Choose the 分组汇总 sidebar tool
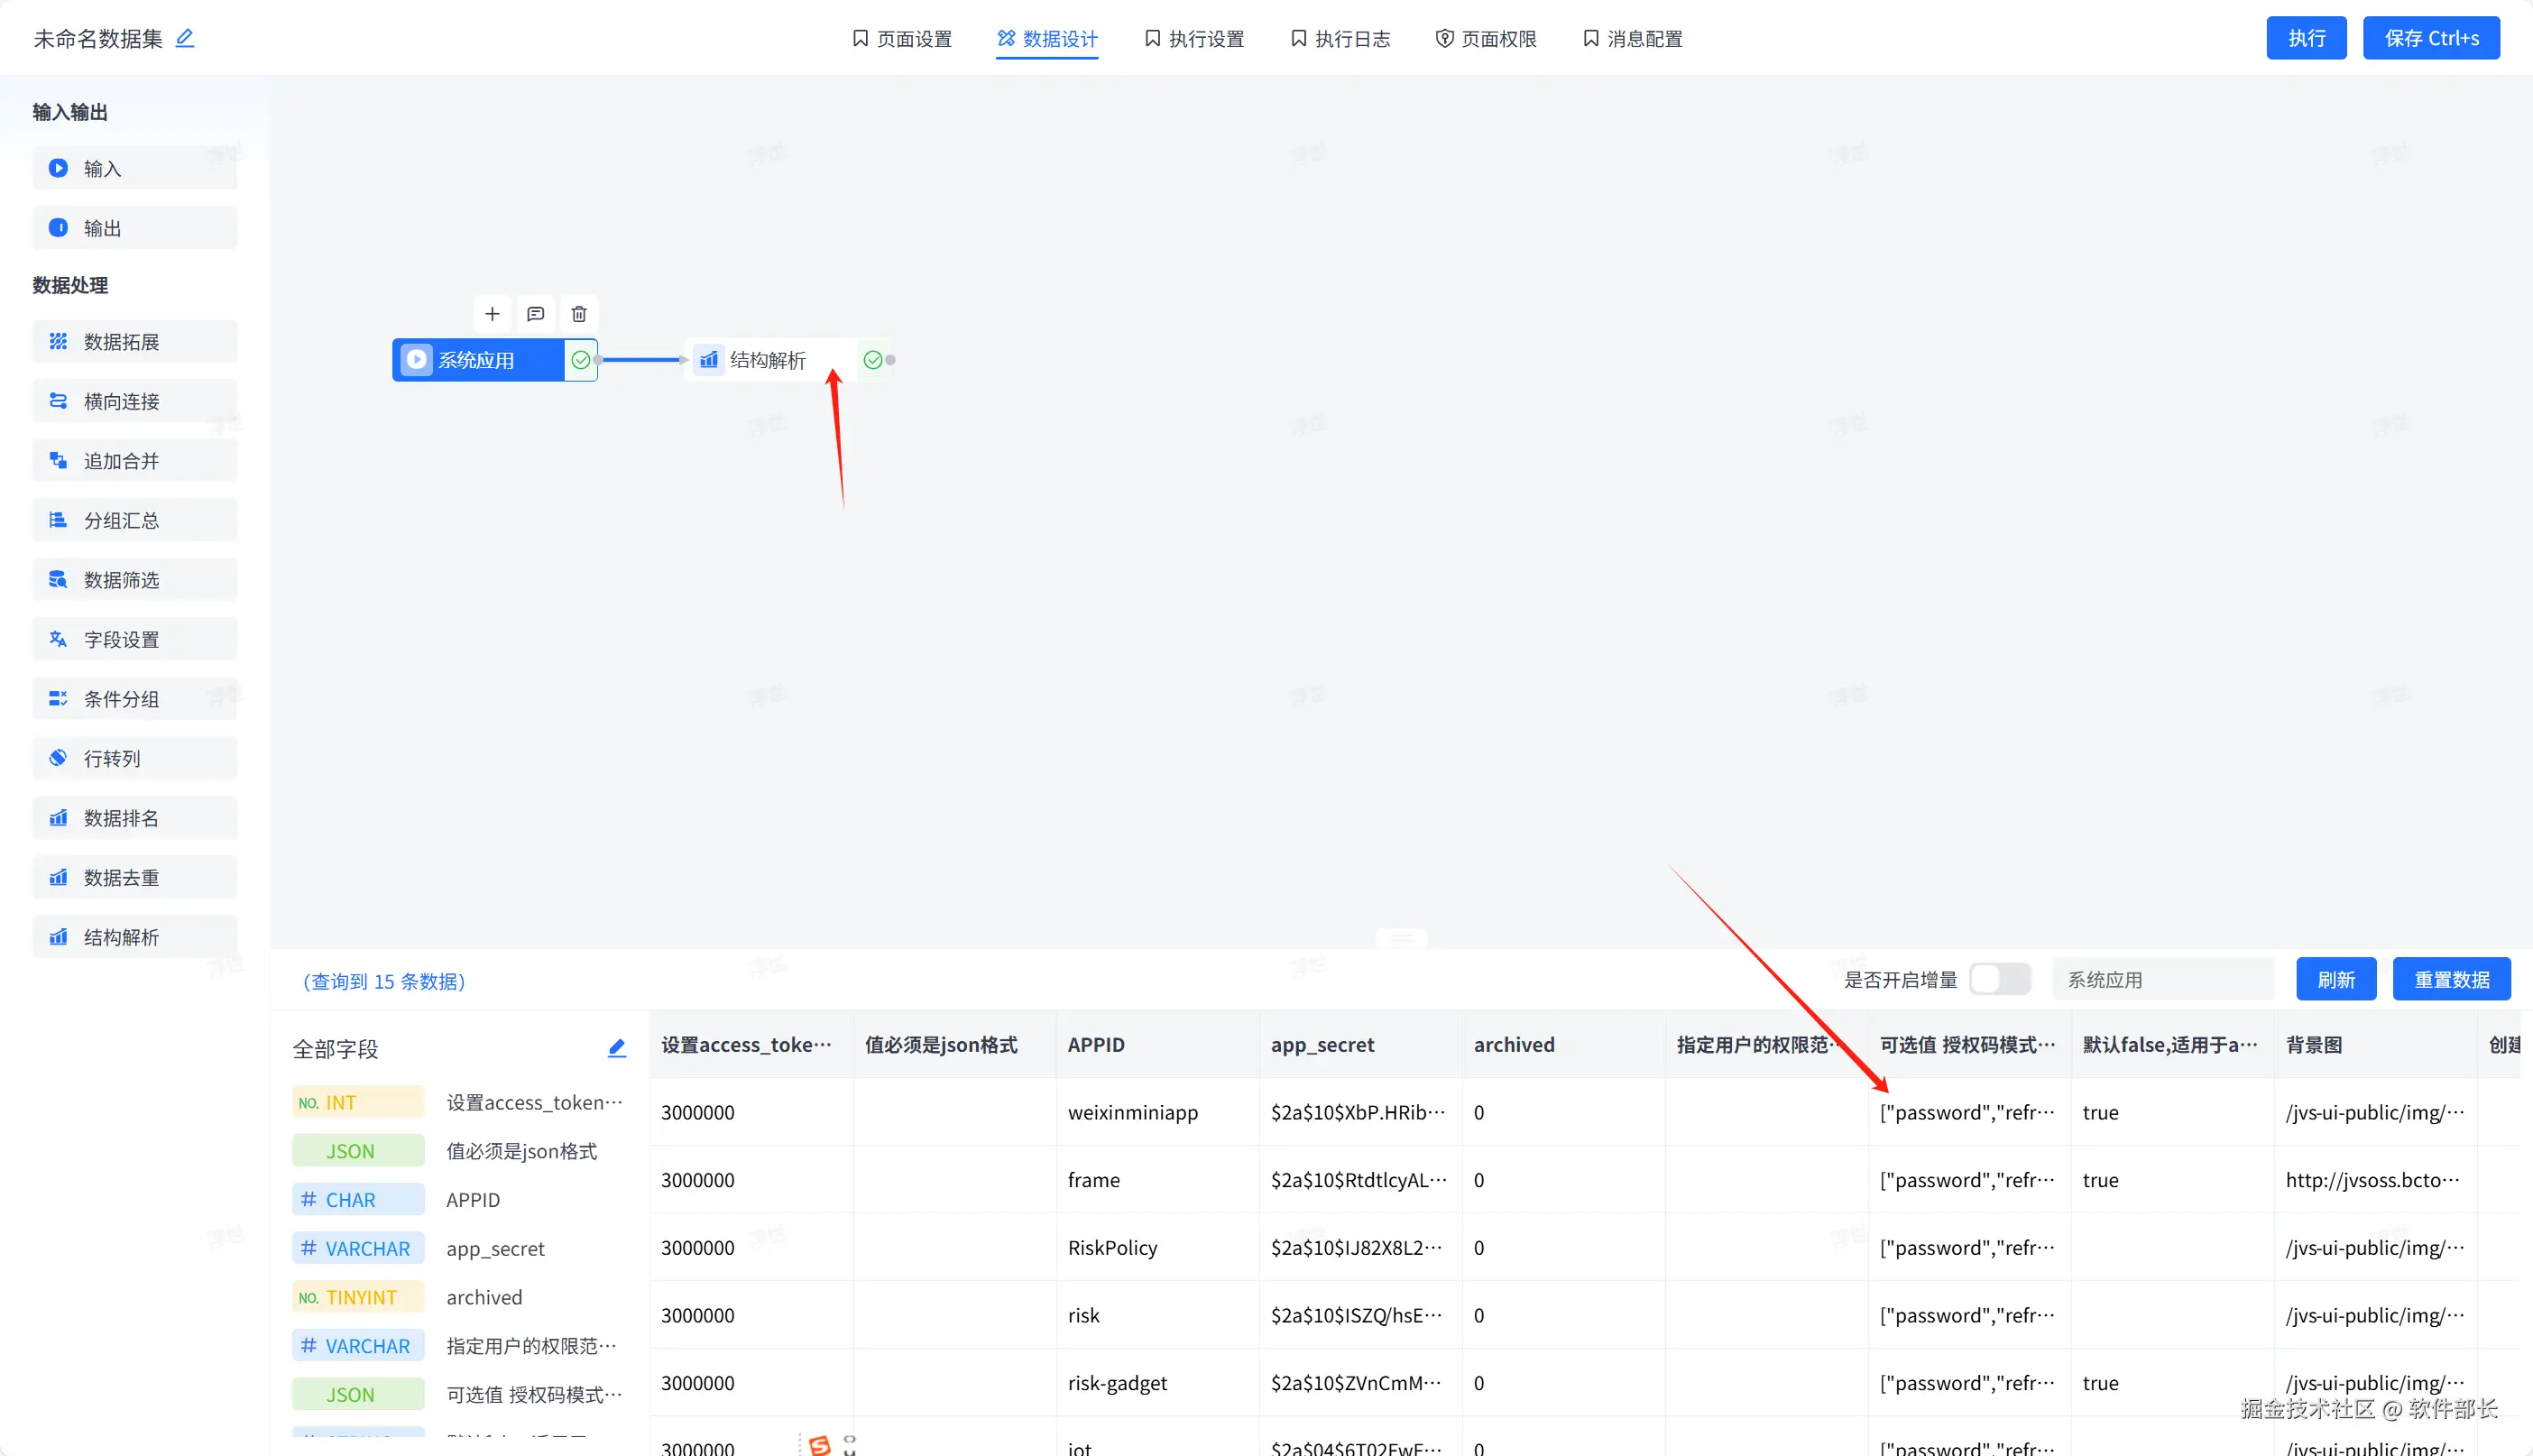This screenshot has height=1456, width=2533. [x=135, y=520]
